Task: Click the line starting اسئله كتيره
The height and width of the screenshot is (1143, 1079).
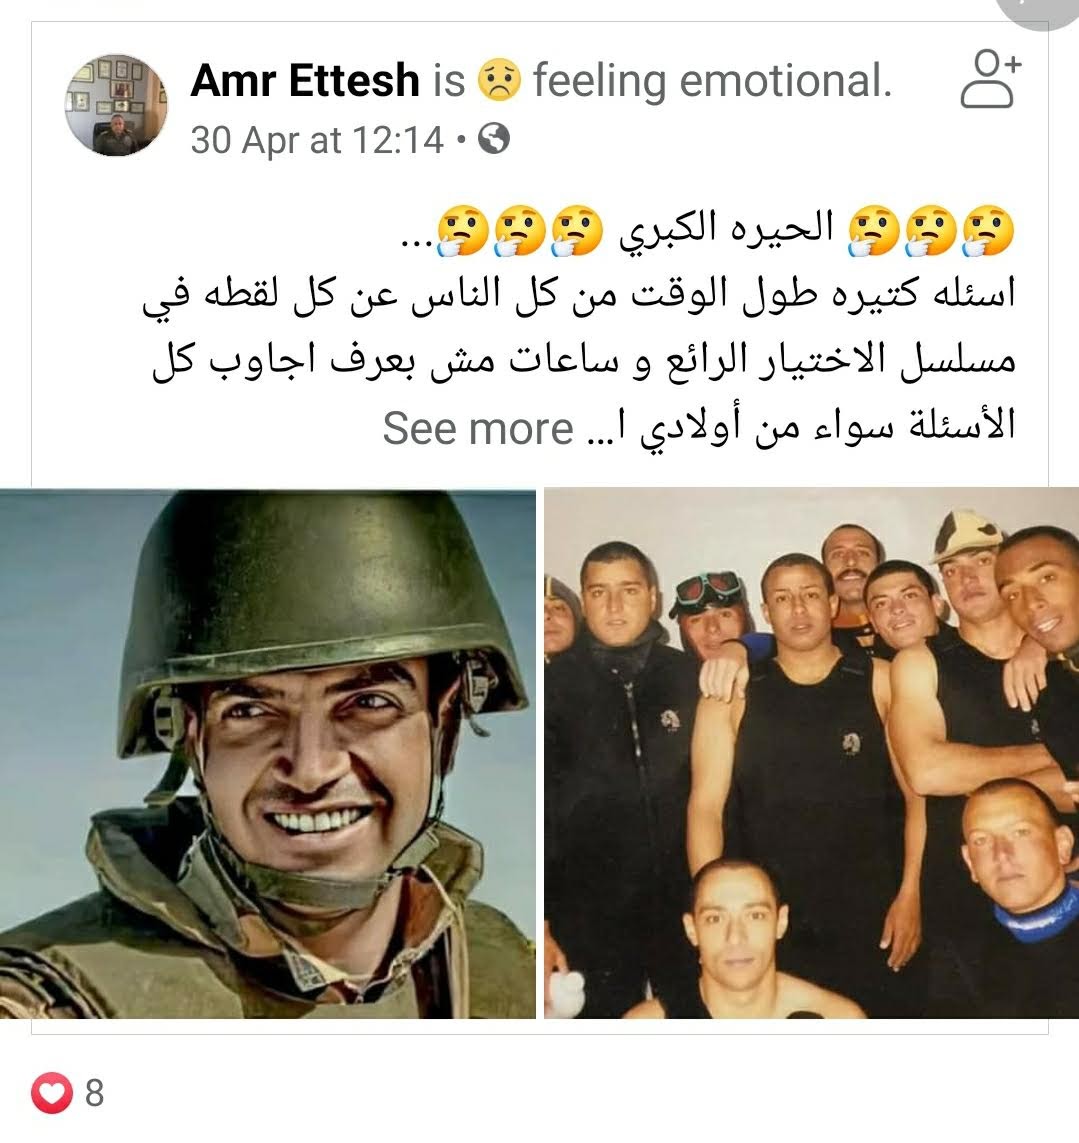Action: coord(579,297)
